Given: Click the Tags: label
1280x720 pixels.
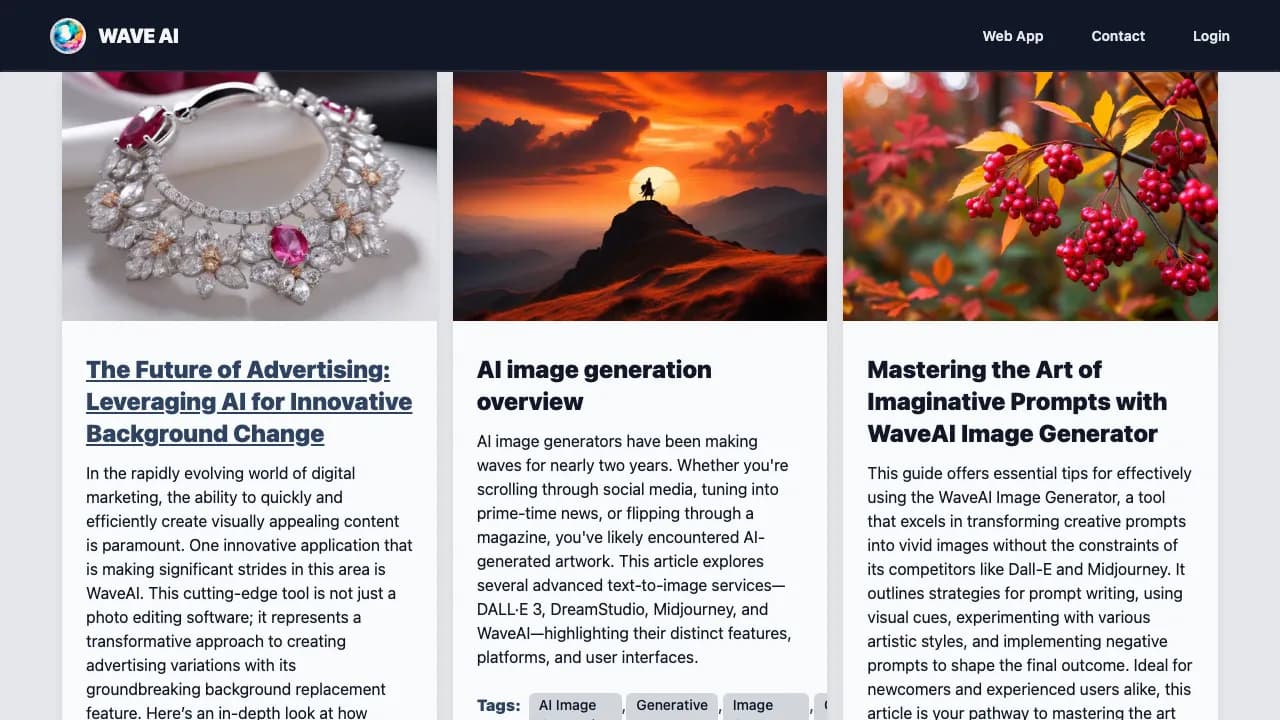Looking at the screenshot, I should [x=498, y=706].
